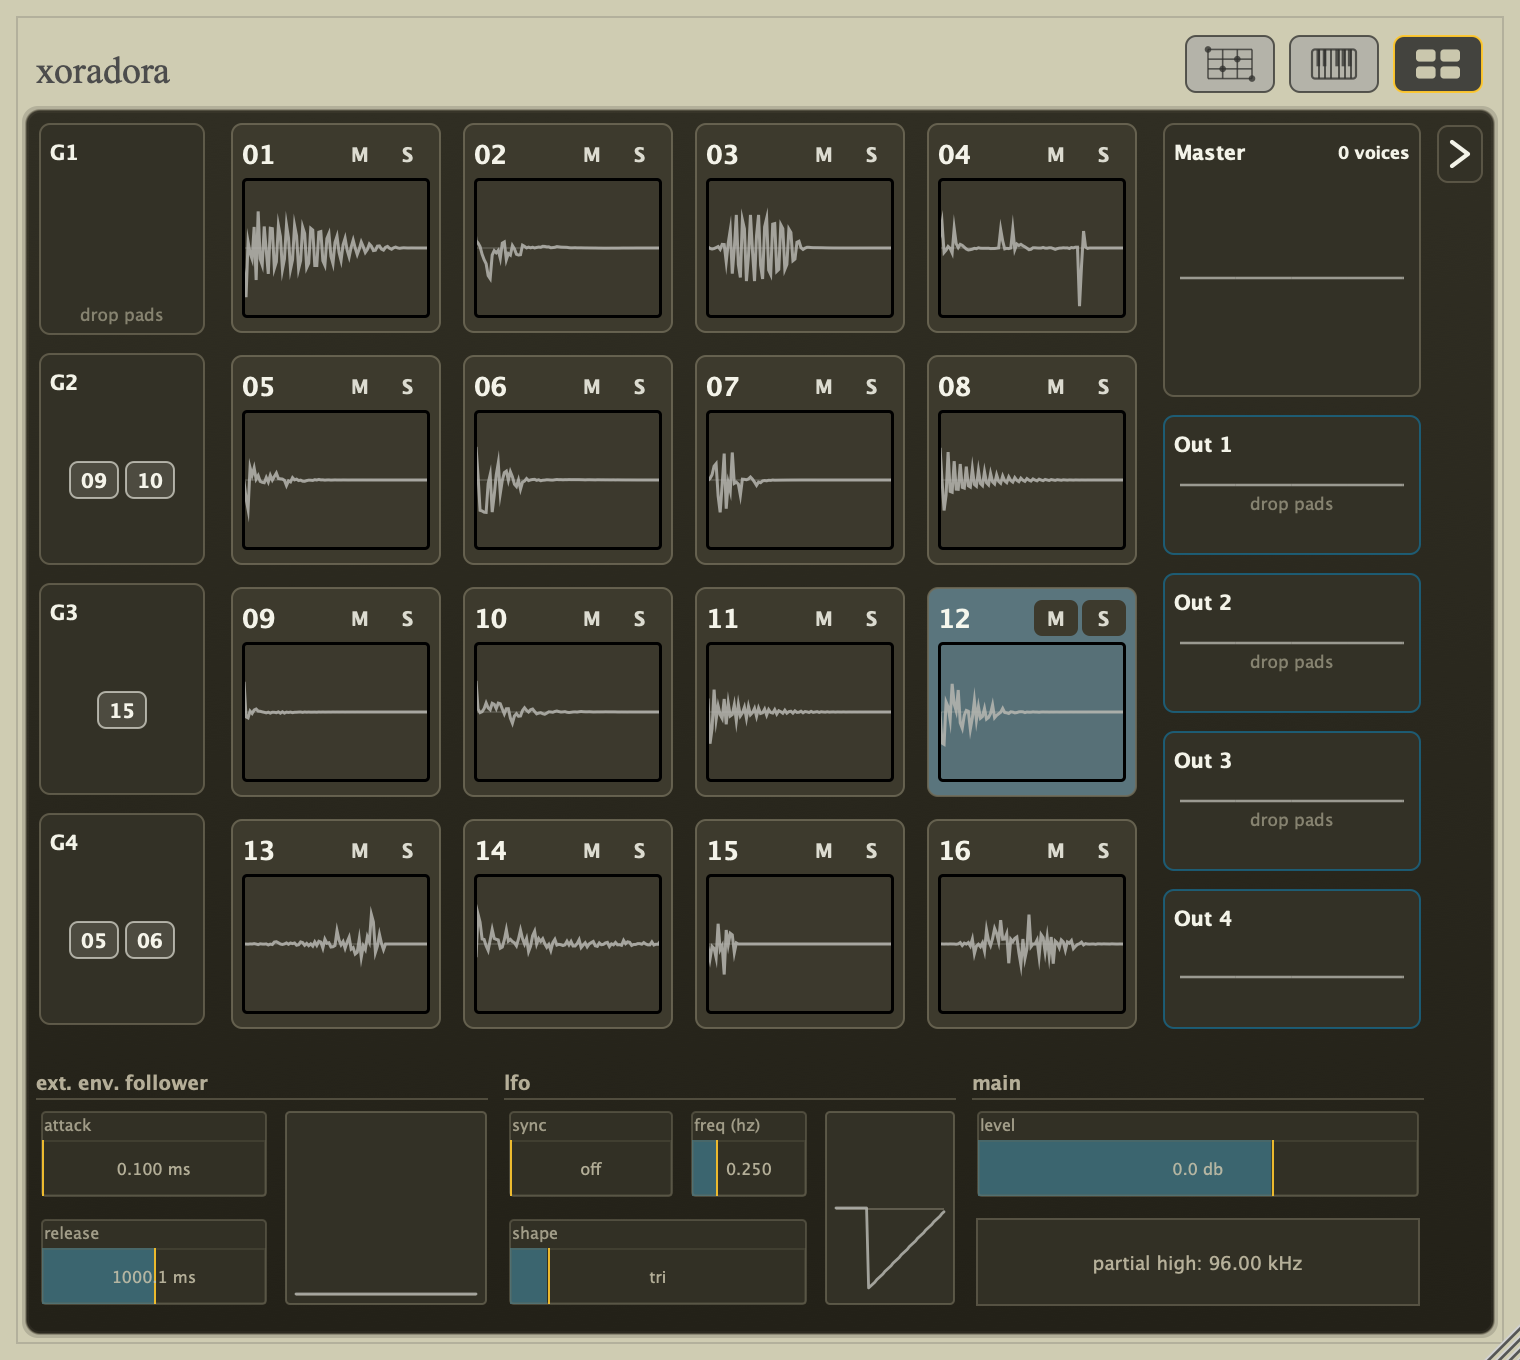Solo pad 01

(x=407, y=155)
